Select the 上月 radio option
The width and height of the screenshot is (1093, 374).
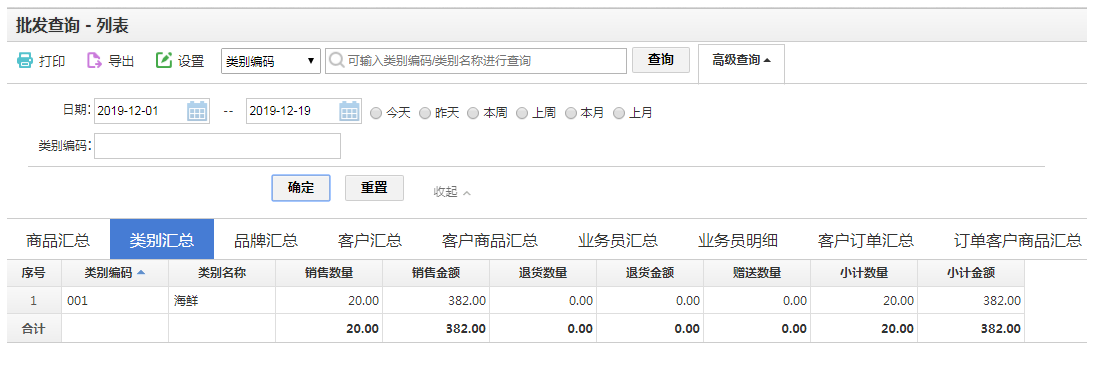[619, 113]
